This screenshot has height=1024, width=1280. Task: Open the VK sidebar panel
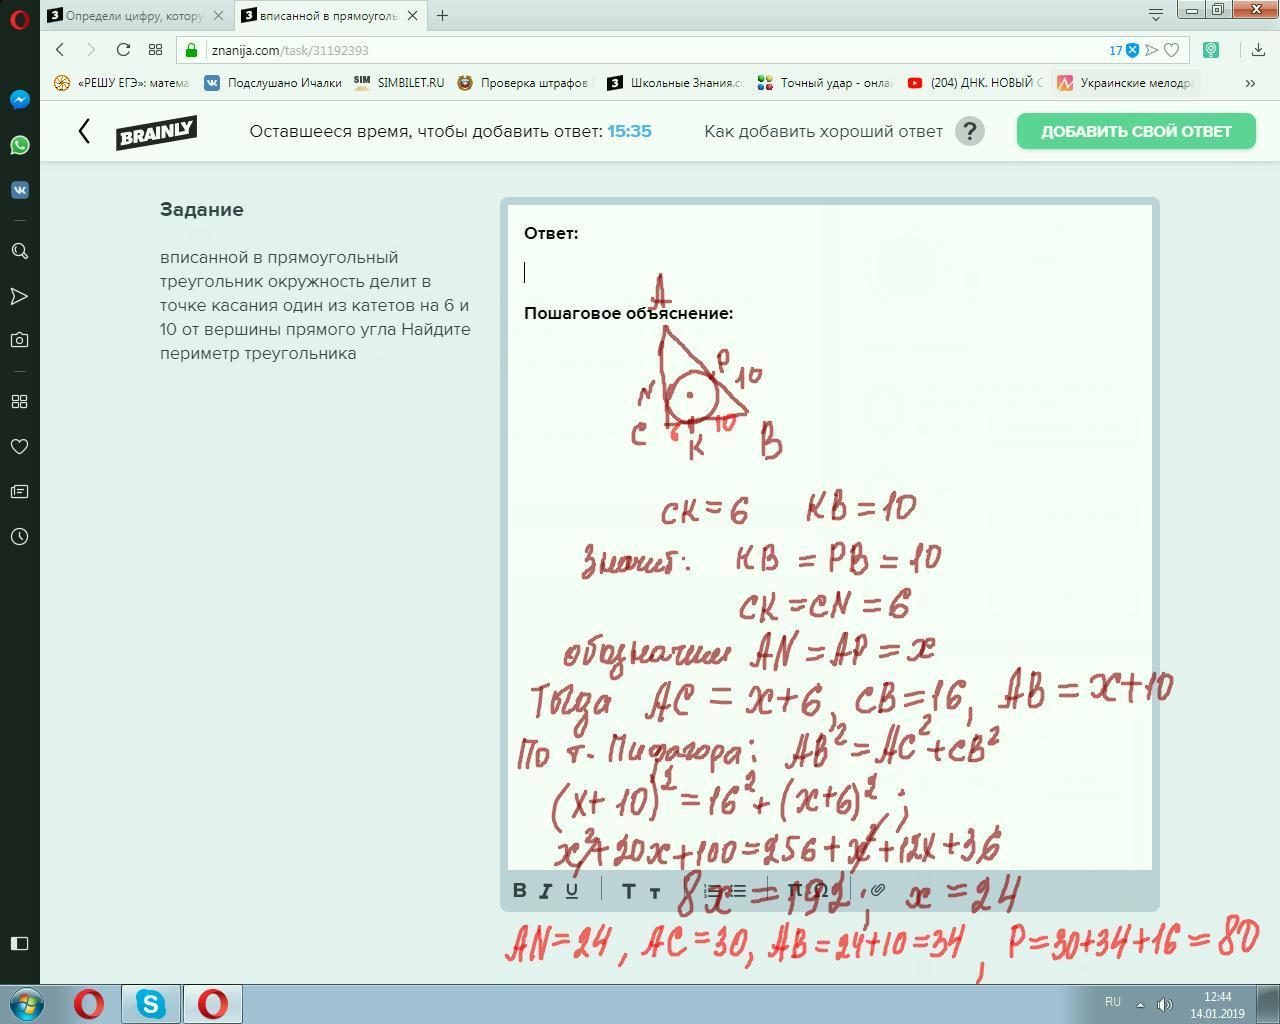click(x=20, y=190)
